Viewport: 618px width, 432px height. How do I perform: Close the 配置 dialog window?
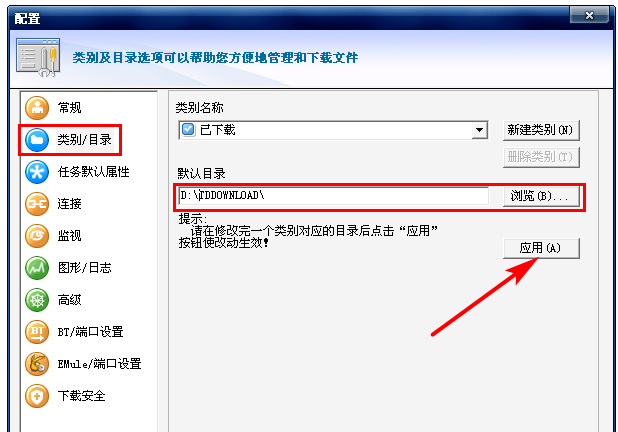[x=589, y=15]
